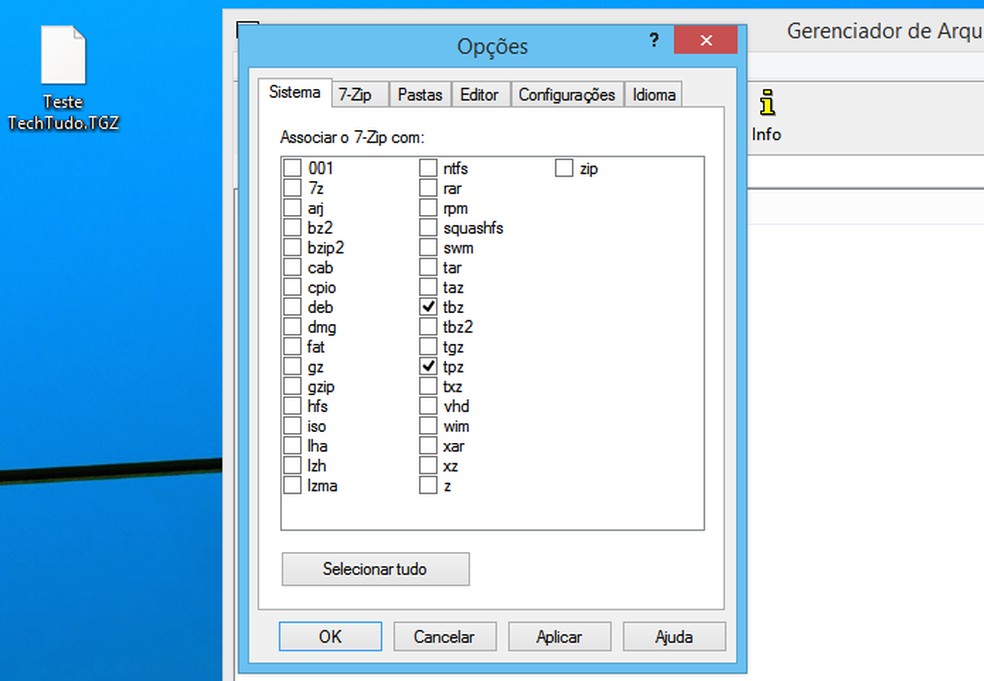Open the 7-Zip tab
984x681 pixels.
click(355, 95)
